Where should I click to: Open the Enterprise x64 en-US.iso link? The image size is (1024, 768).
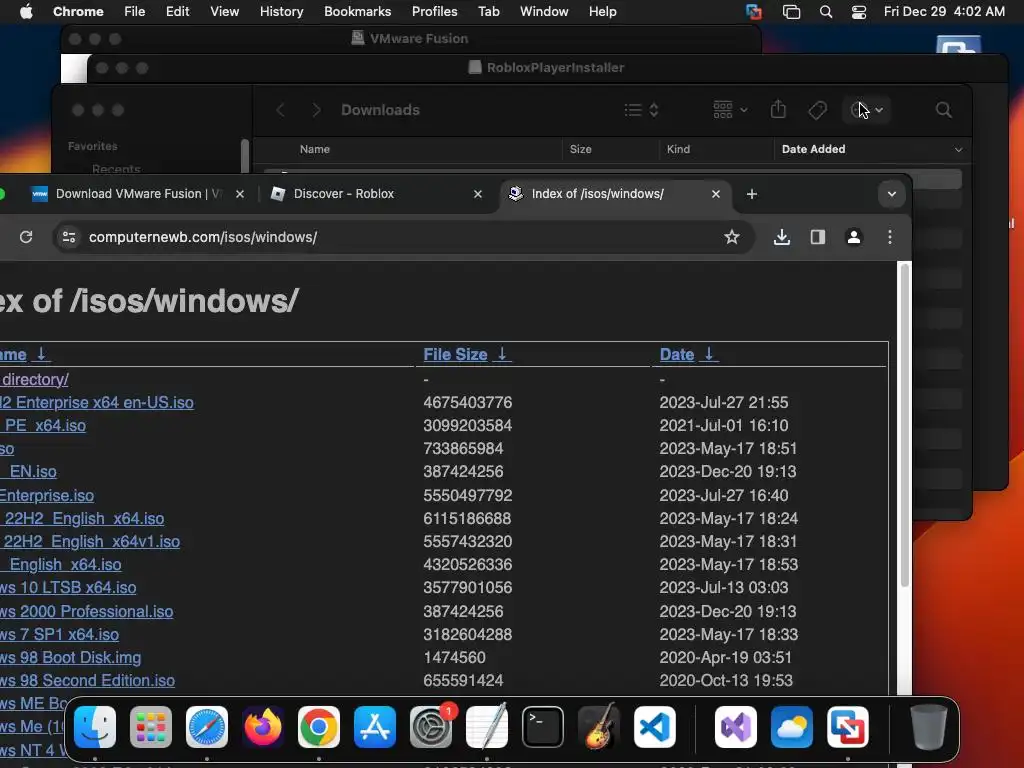97,402
